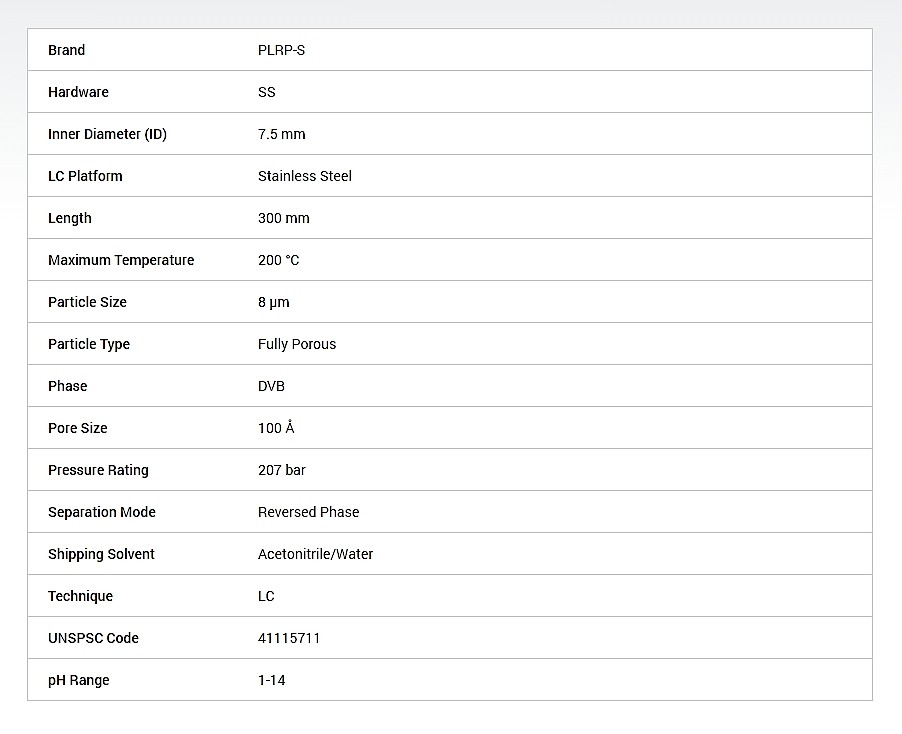Select the Inner Diameter (ID) label
Viewport: 902px width, 734px height.
(107, 134)
